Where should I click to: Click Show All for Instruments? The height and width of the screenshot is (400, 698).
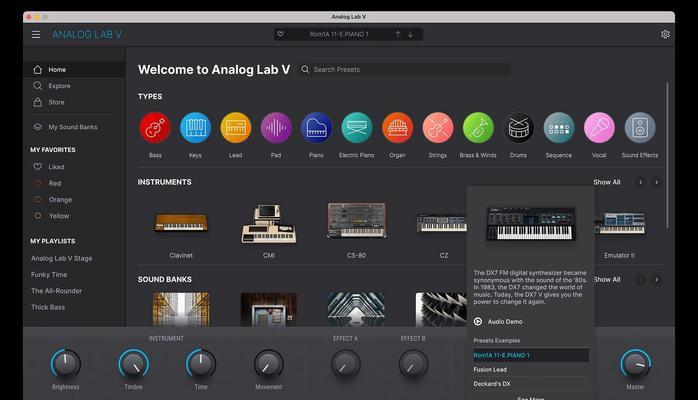point(606,182)
